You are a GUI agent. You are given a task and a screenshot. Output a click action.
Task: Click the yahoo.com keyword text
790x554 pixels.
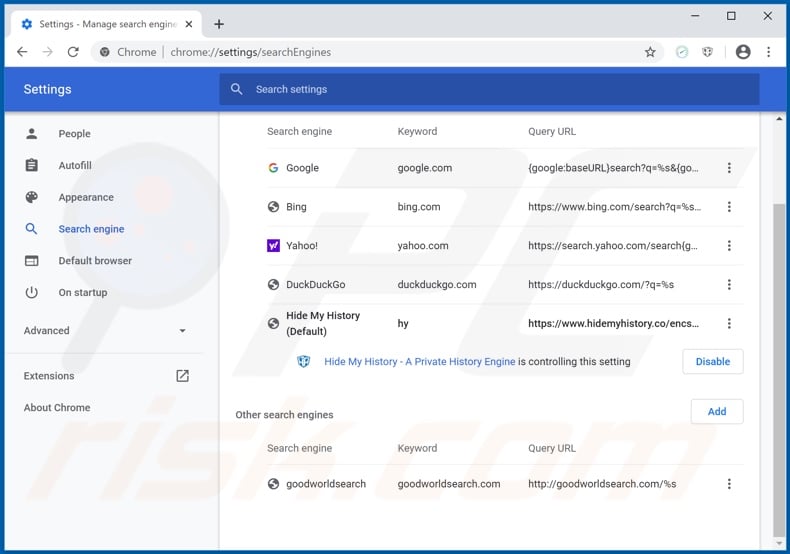pyautogui.click(x=423, y=245)
